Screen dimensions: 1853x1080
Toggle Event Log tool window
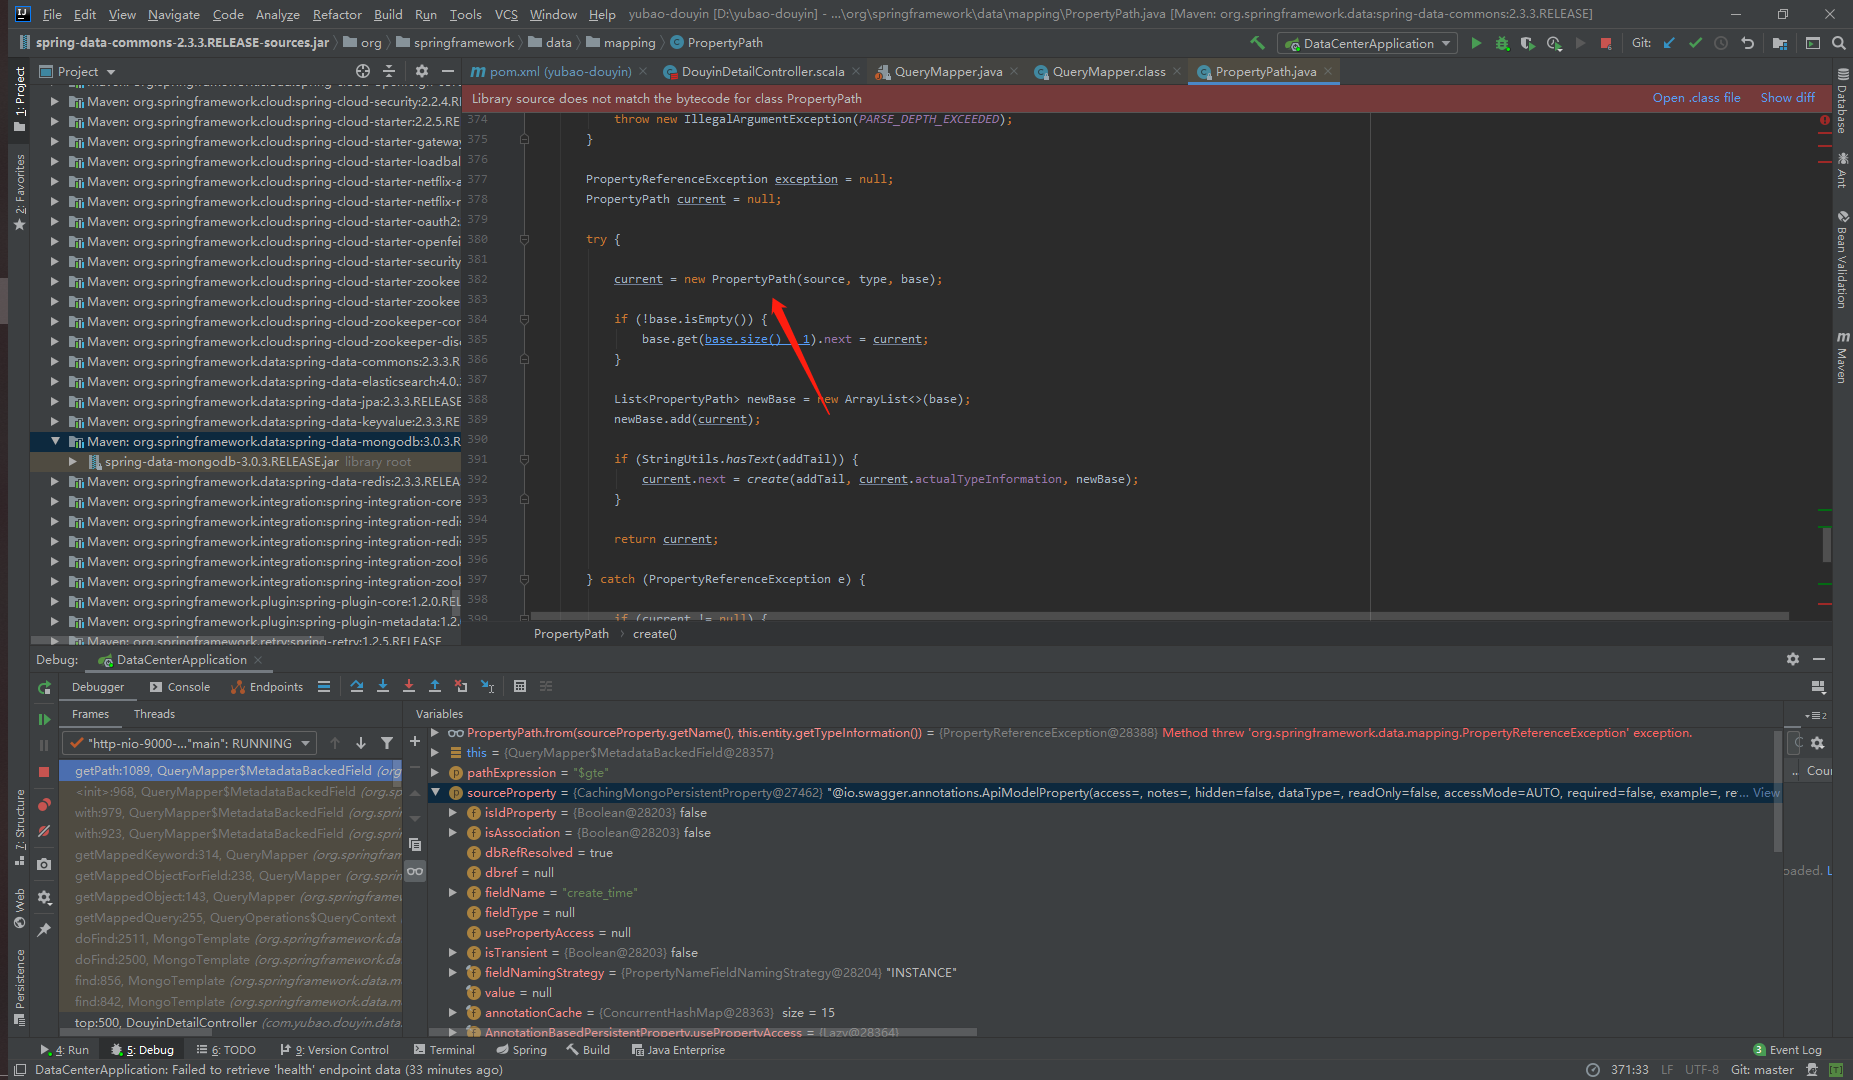click(1788, 1050)
